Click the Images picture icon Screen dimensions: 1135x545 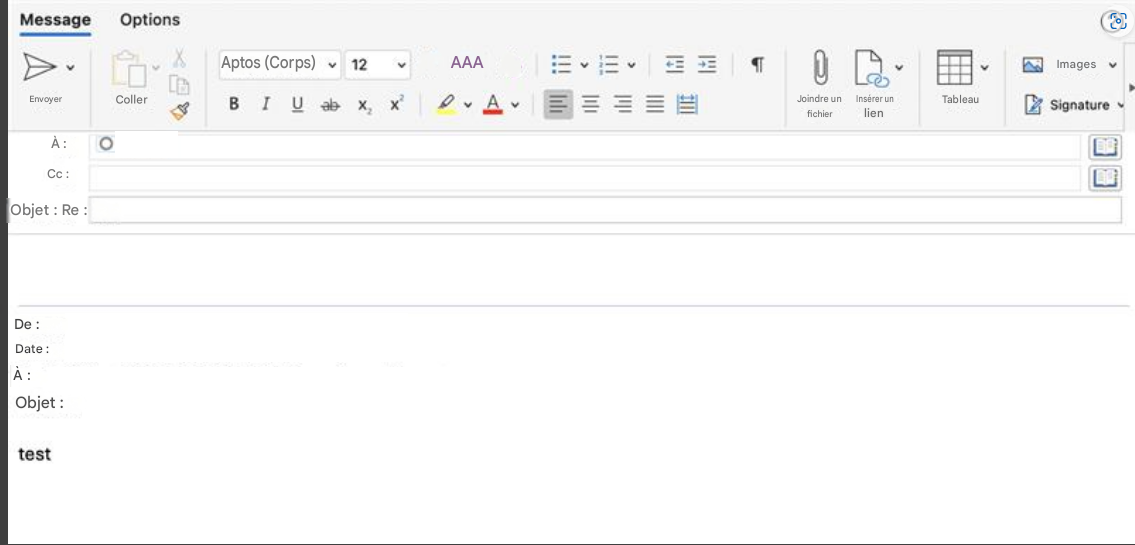1033,65
